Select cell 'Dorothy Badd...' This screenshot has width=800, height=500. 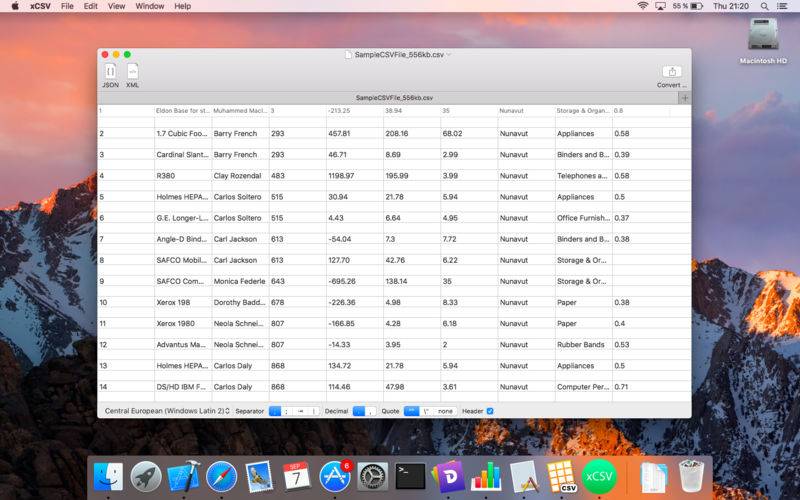(239, 302)
